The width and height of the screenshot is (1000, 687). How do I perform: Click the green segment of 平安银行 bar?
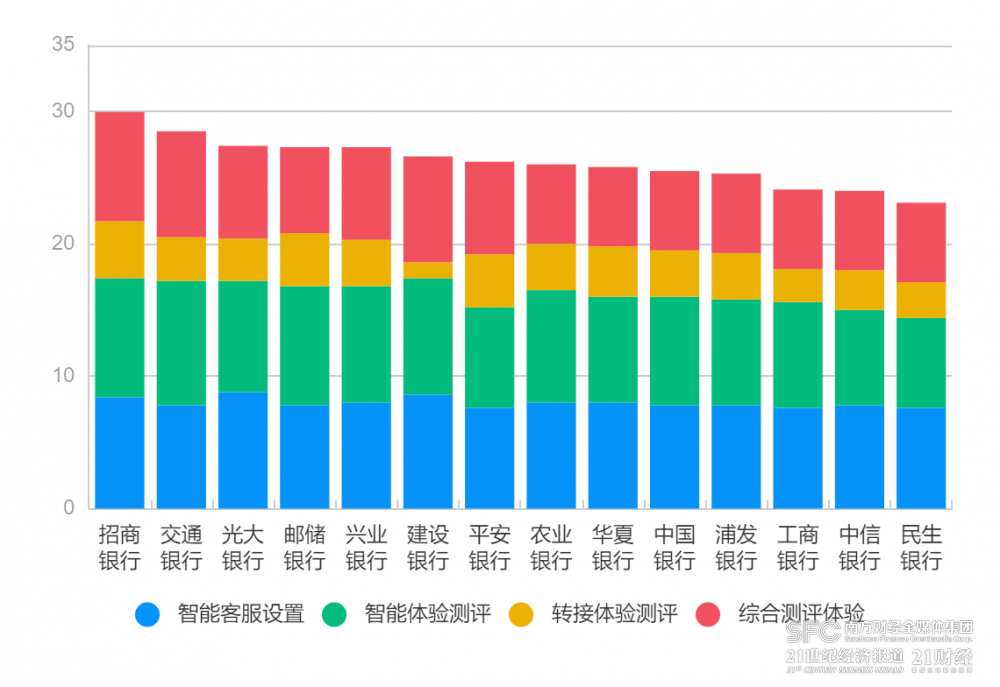tap(490, 358)
